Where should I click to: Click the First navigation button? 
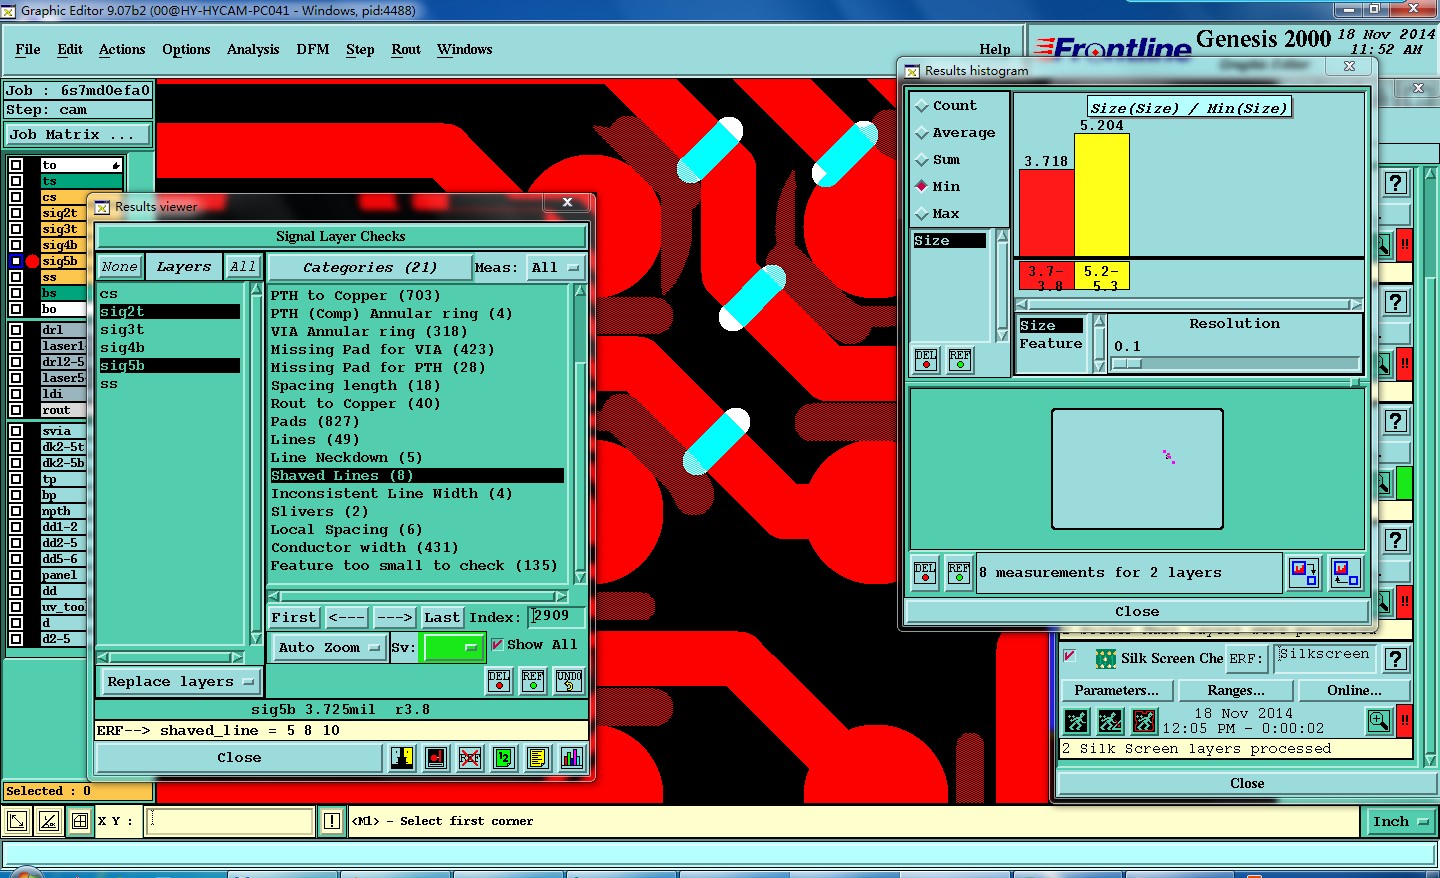(294, 618)
